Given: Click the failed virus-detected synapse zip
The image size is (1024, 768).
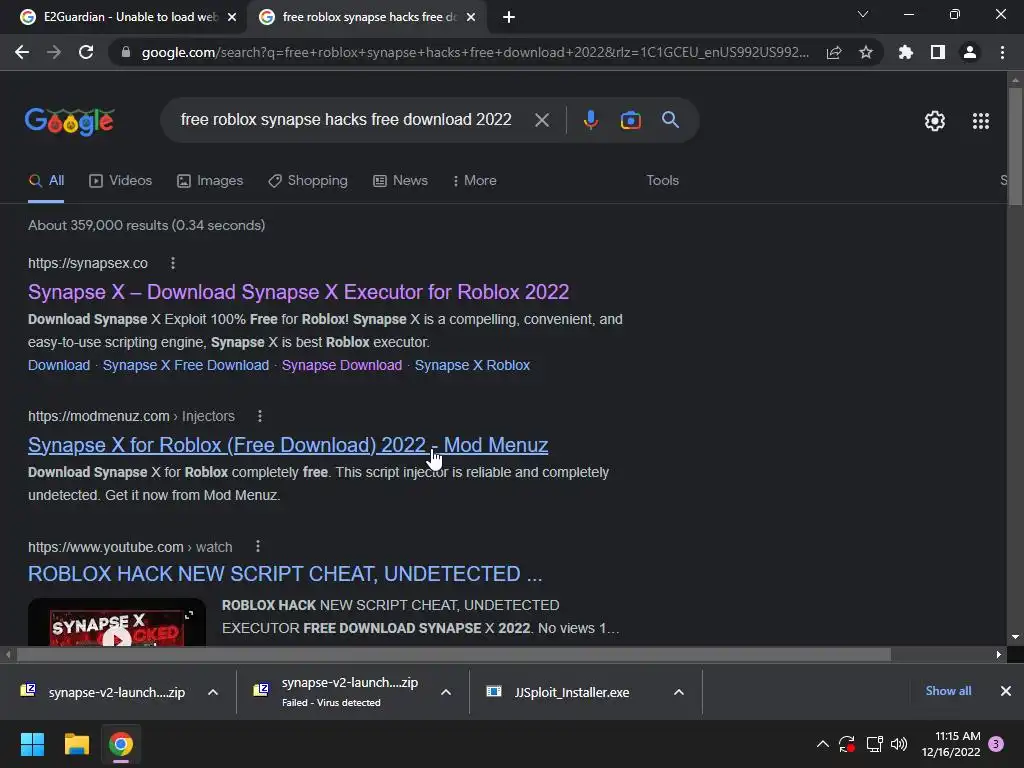Looking at the screenshot, I should pos(337,692).
